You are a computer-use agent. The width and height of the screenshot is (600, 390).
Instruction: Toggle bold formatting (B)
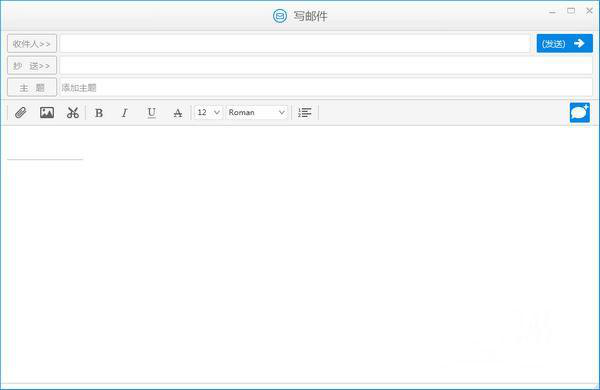pyautogui.click(x=99, y=113)
